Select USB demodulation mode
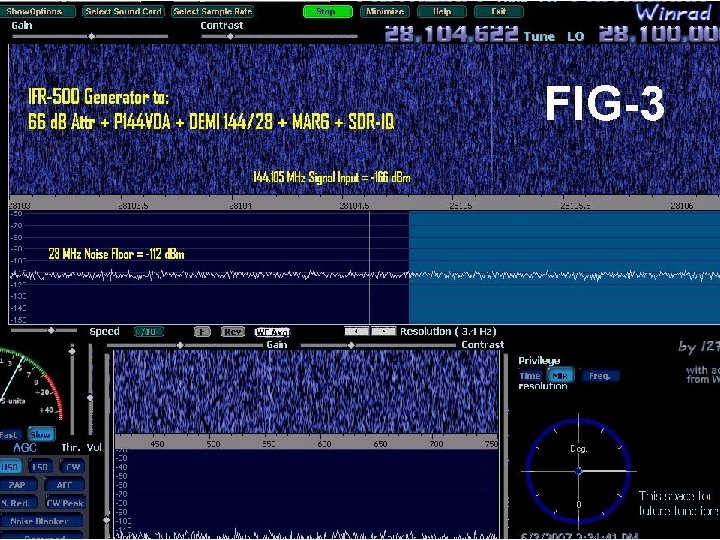This screenshot has height=540, width=720. pos(10,467)
